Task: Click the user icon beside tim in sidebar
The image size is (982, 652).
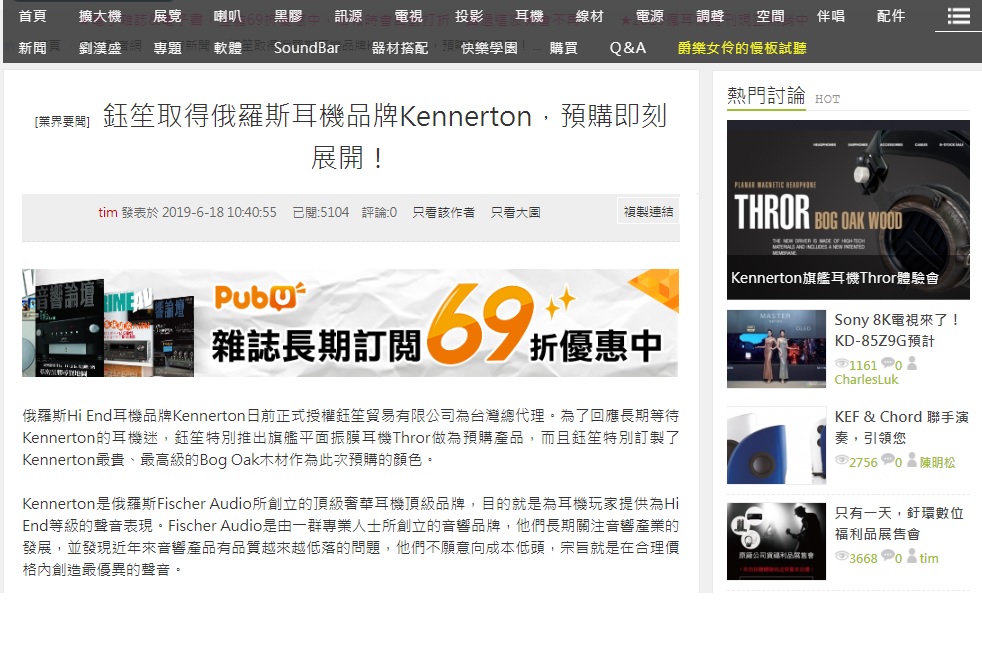Action: tap(912, 556)
